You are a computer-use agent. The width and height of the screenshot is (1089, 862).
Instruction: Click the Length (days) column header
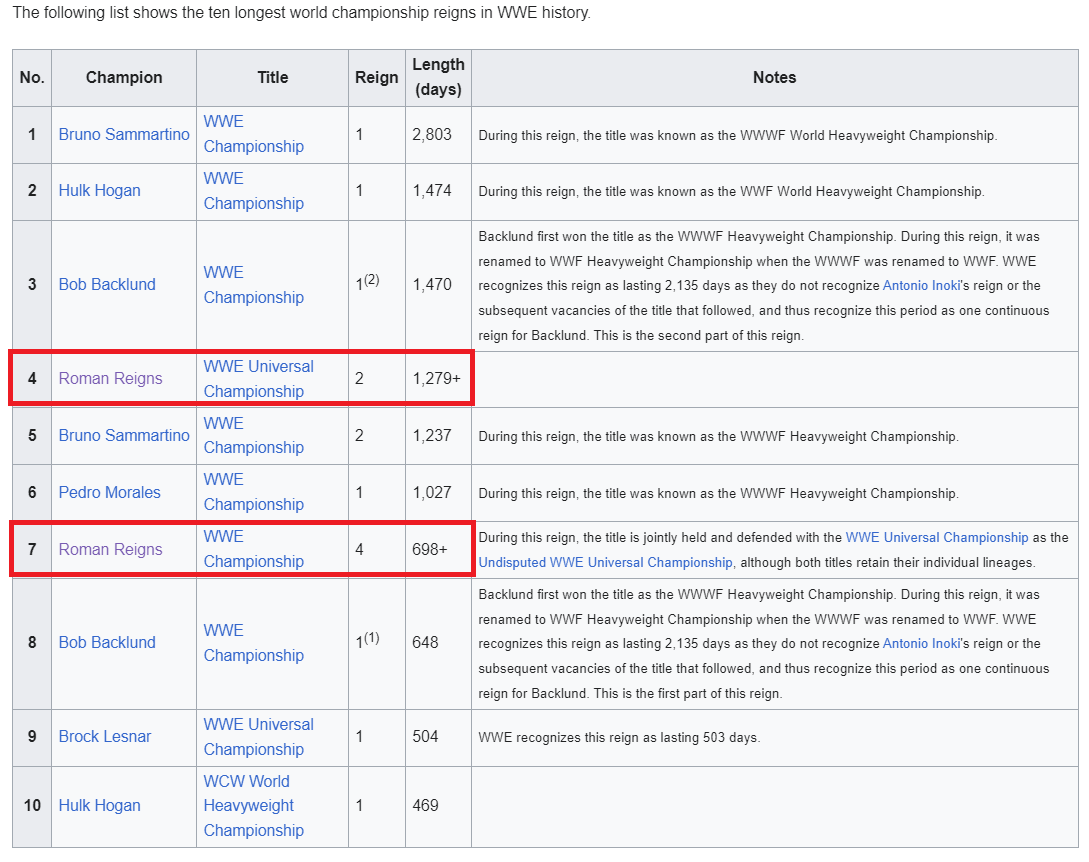point(438,77)
